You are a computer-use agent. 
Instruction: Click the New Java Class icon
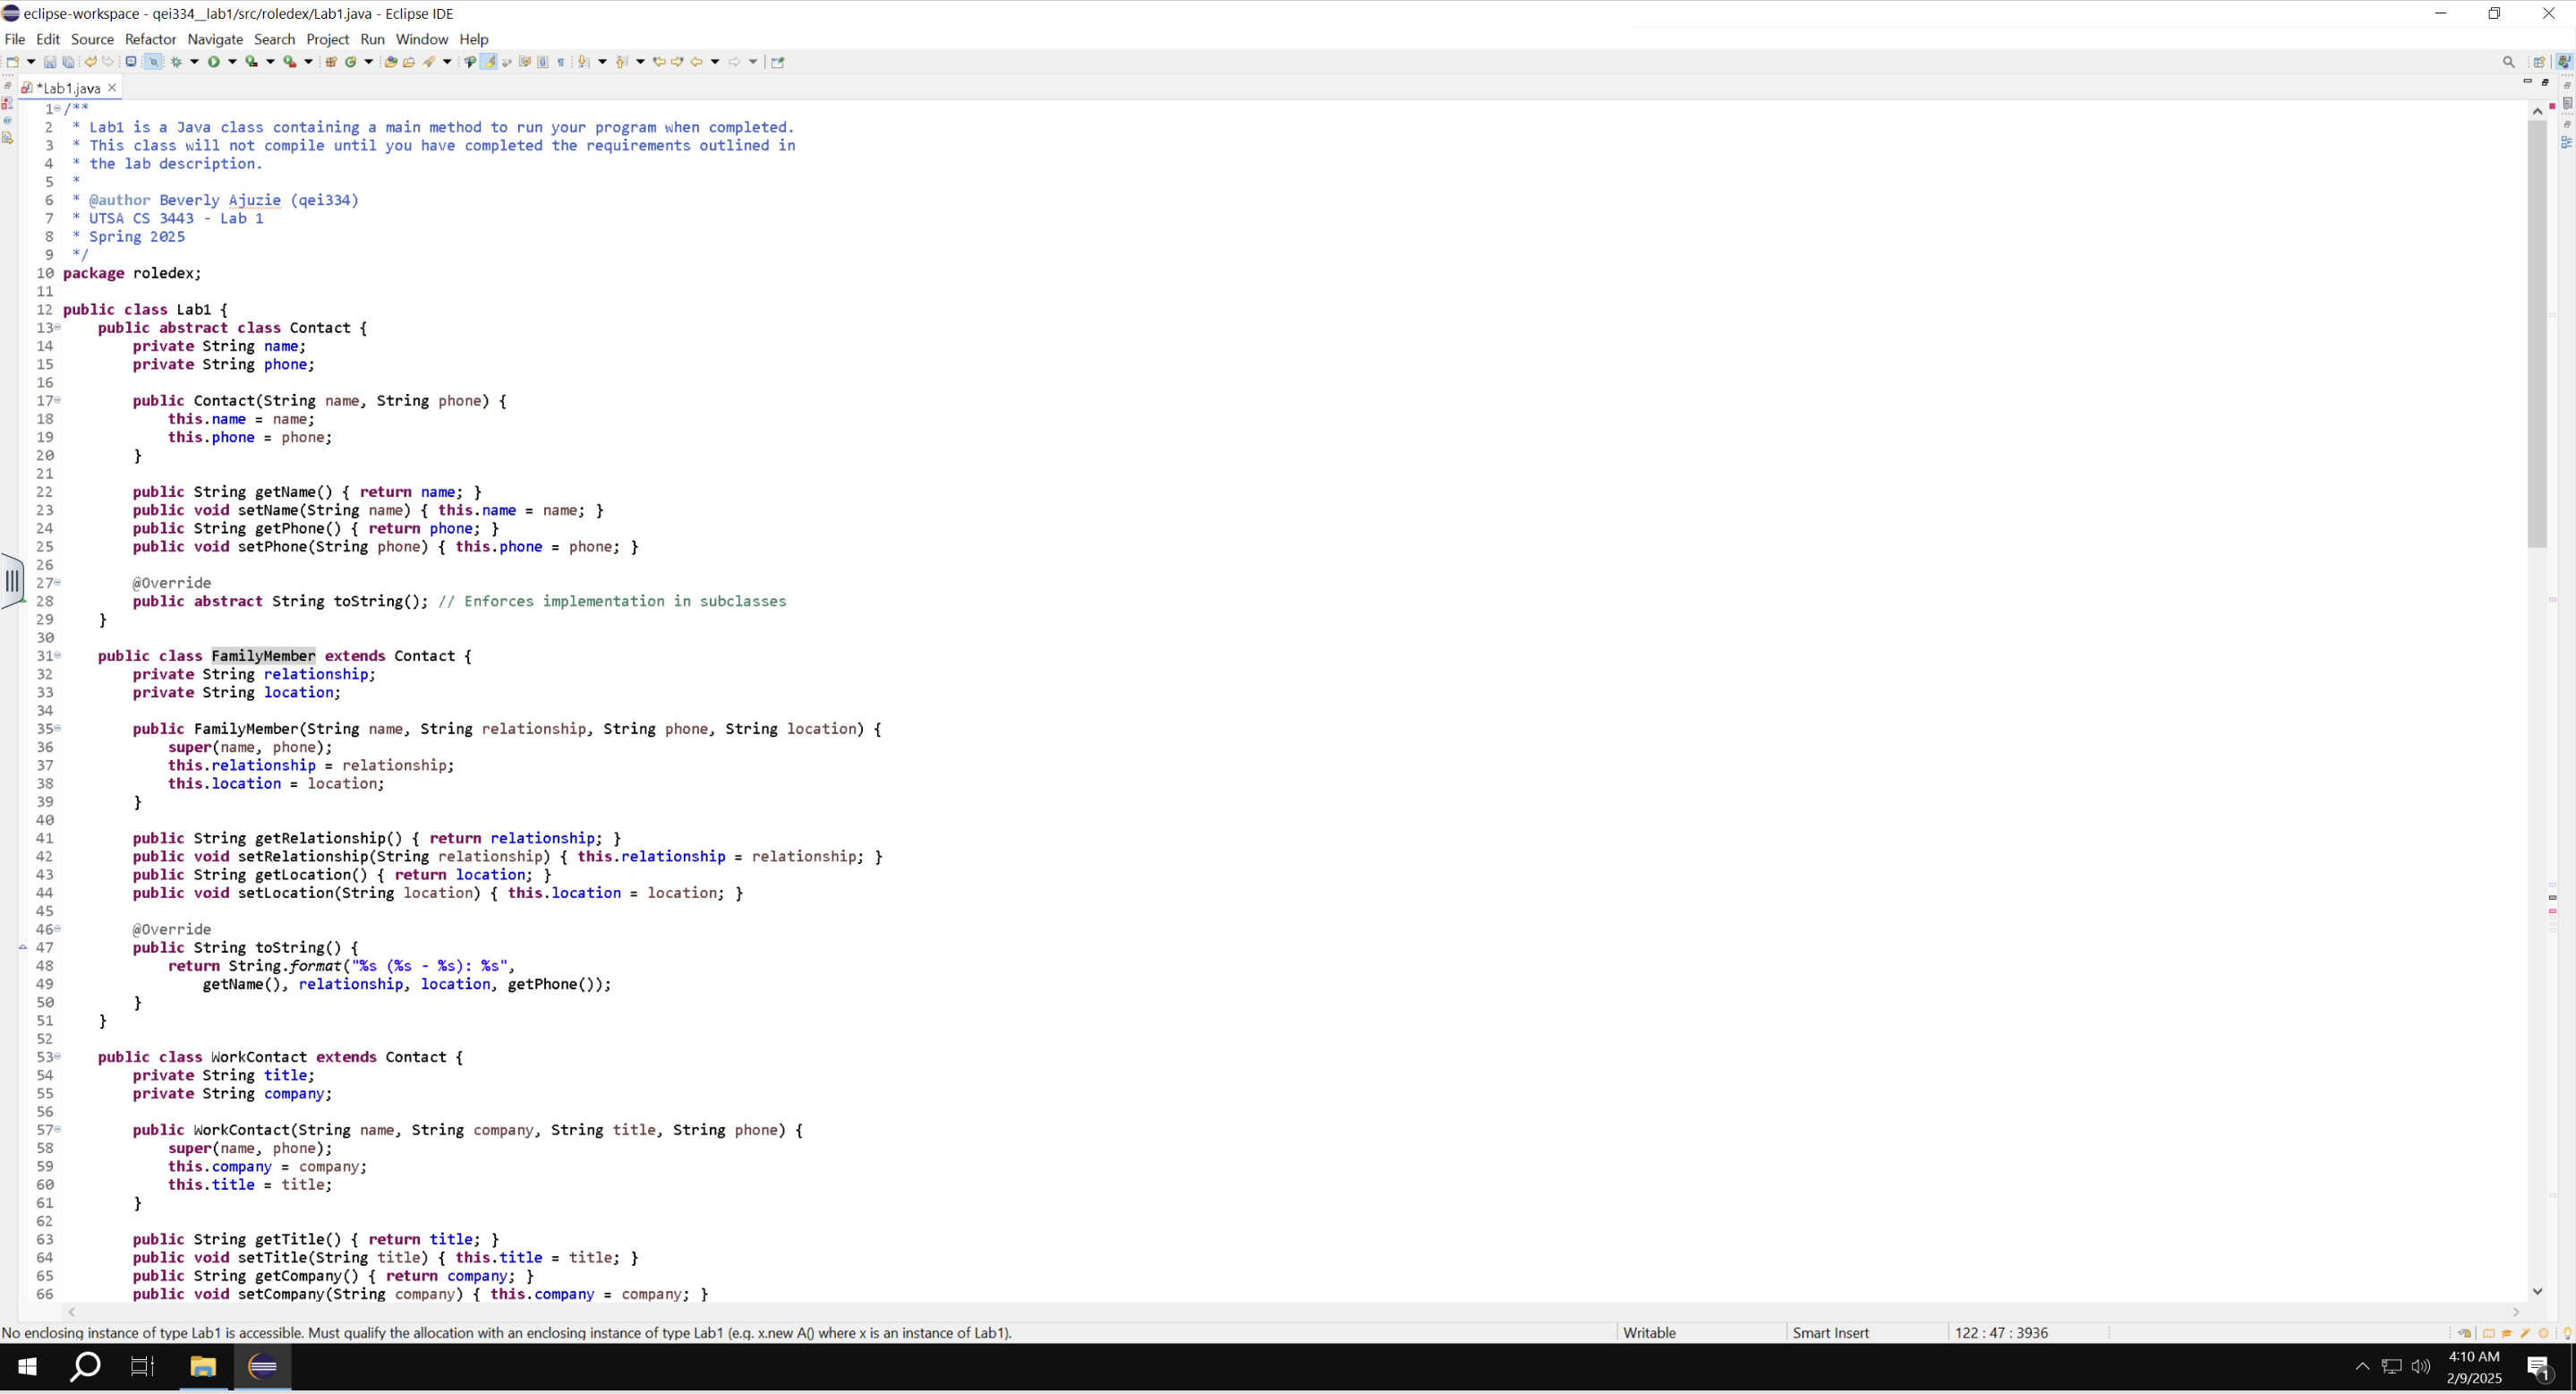351,62
